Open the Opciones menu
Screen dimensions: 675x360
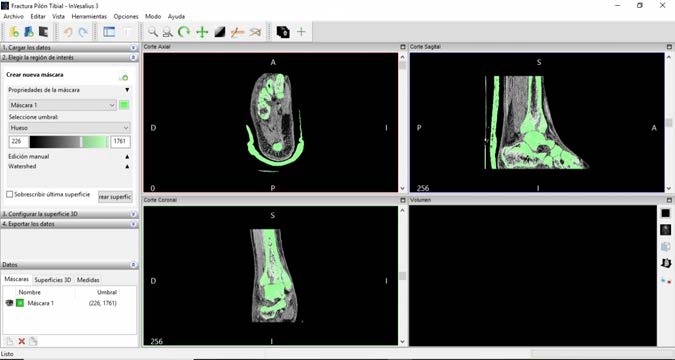(x=126, y=16)
